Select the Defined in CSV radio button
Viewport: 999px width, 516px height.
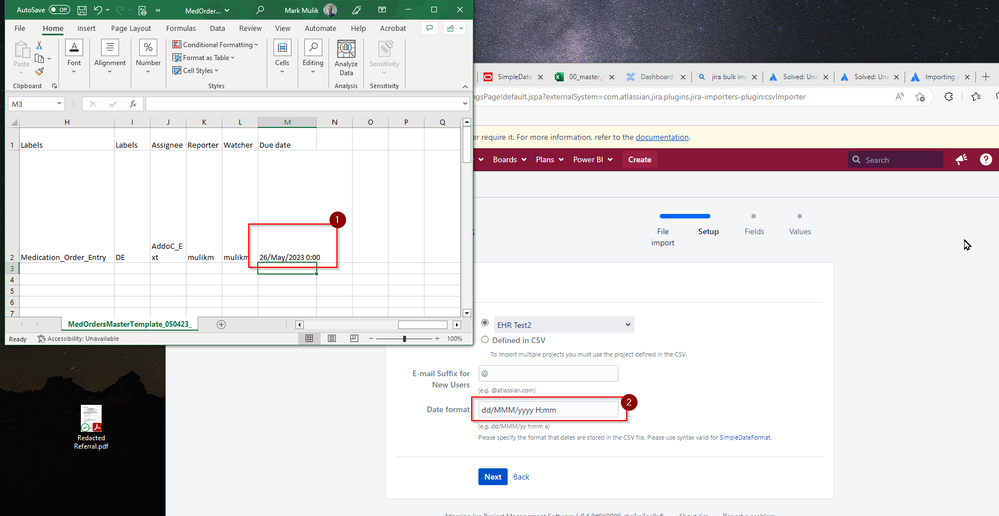click(485, 340)
